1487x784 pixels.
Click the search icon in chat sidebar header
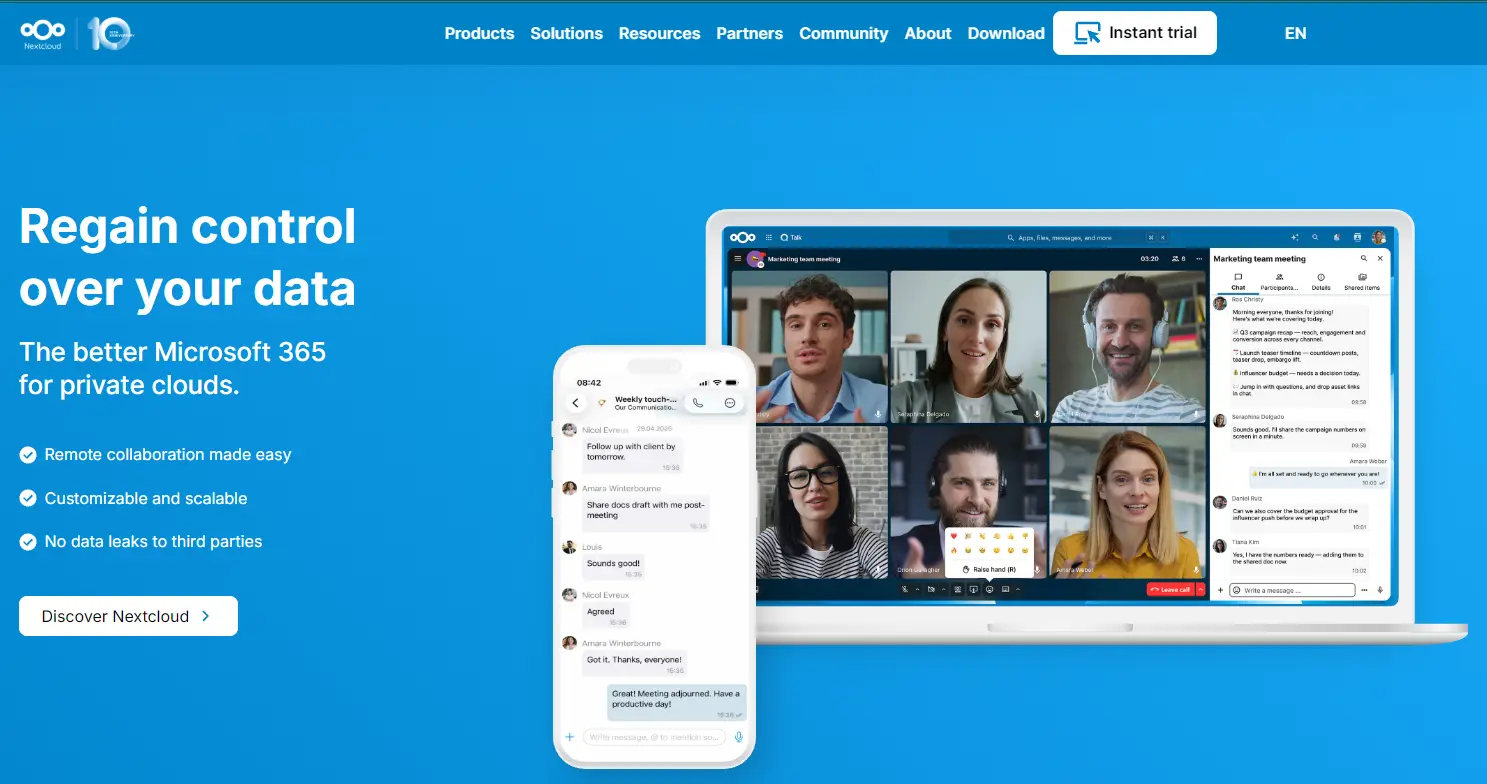1363,258
